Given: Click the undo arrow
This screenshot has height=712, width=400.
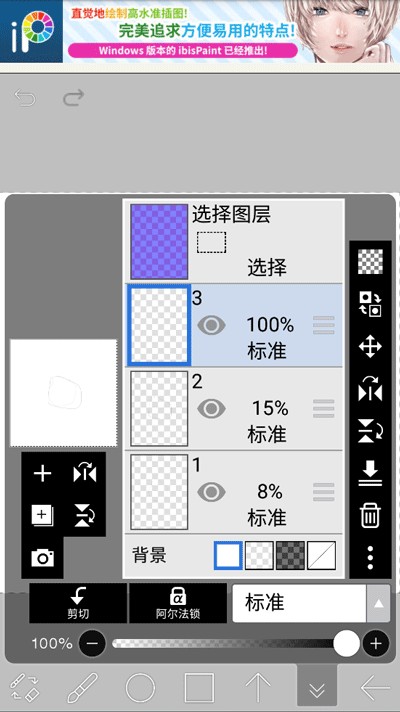Looking at the screenshot, I should [25, 97].
